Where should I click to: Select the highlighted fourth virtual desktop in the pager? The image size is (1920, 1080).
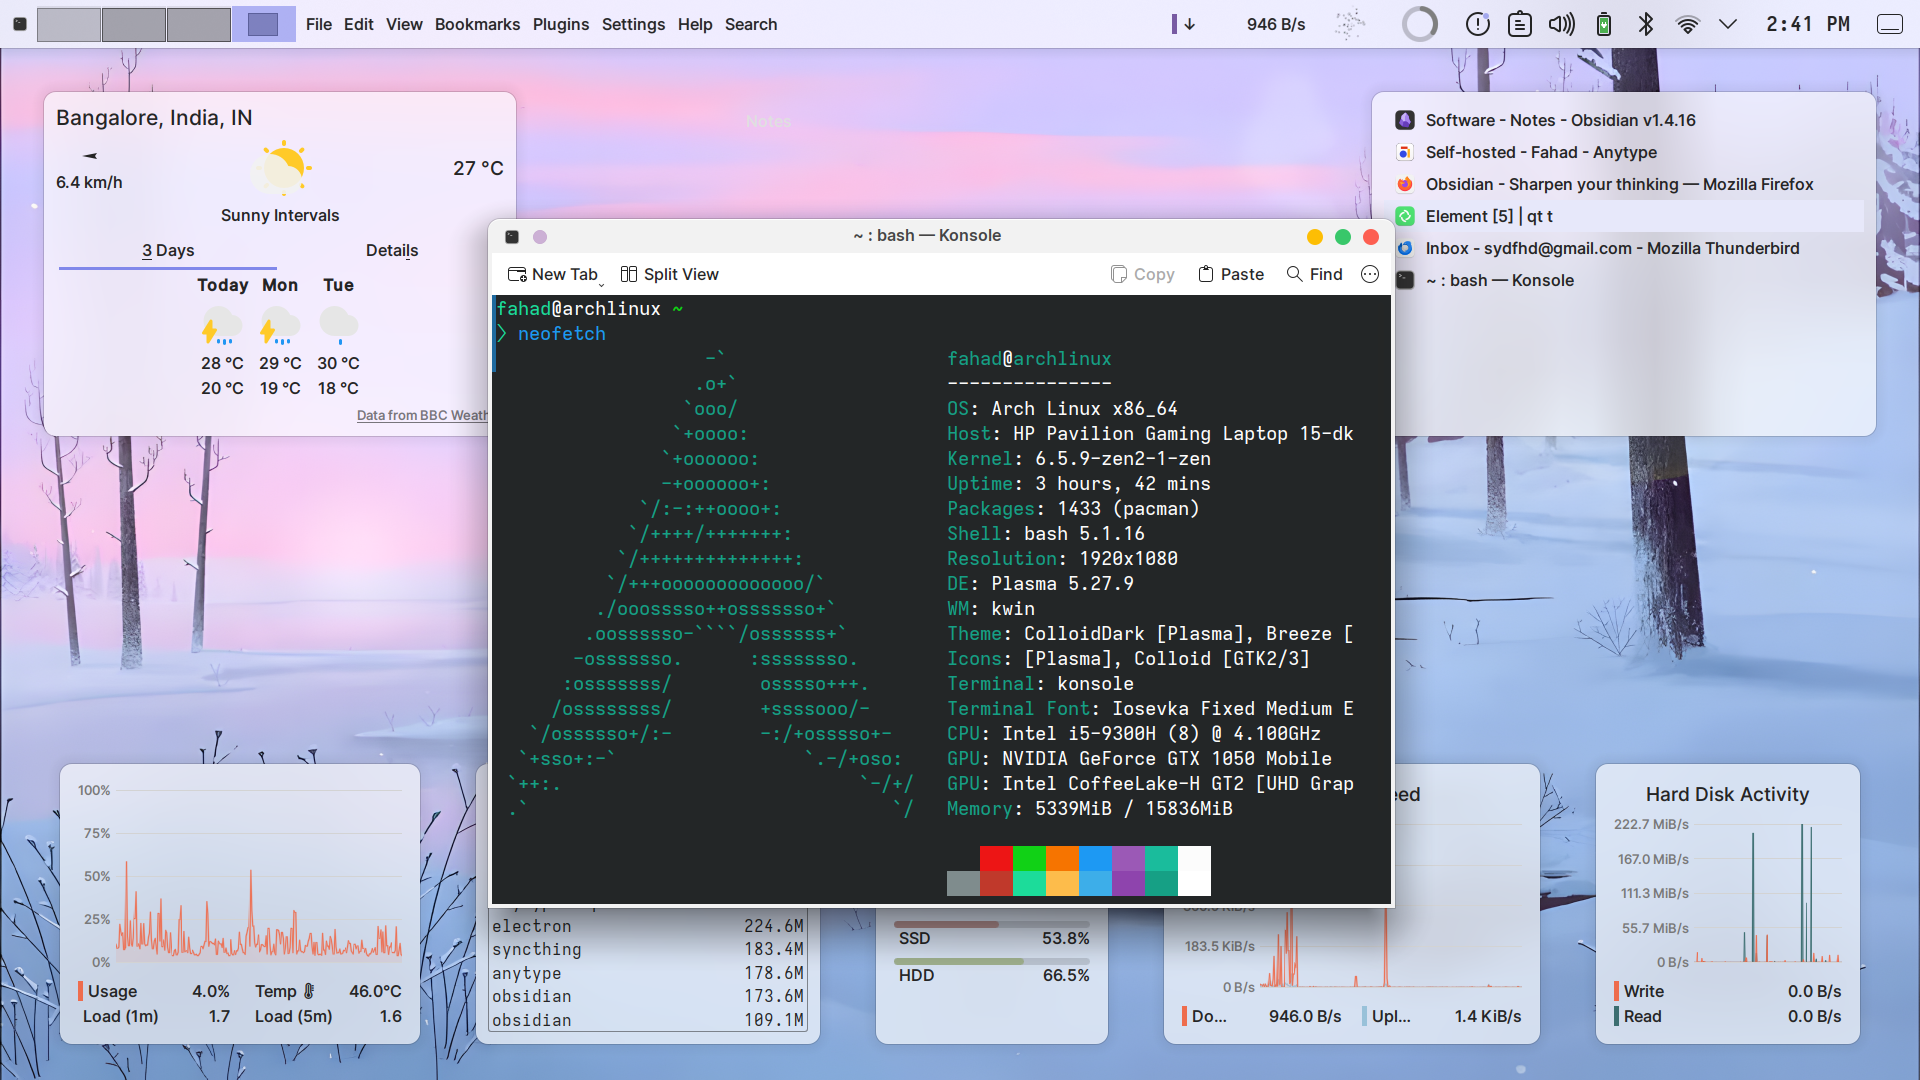264,24
